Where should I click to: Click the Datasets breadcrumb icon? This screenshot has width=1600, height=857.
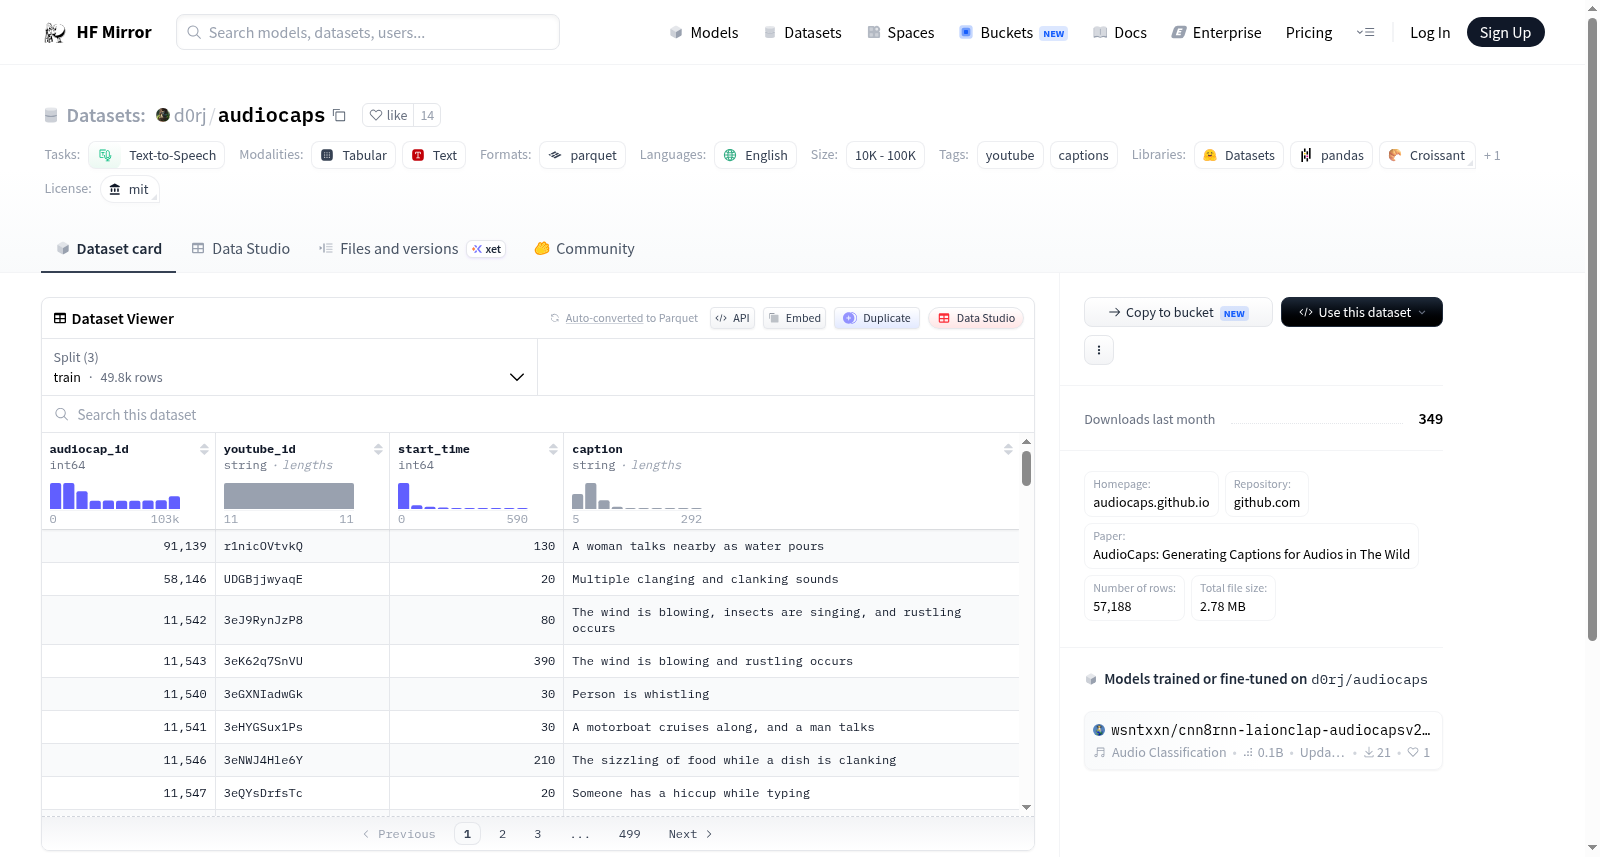click(51, 115)
